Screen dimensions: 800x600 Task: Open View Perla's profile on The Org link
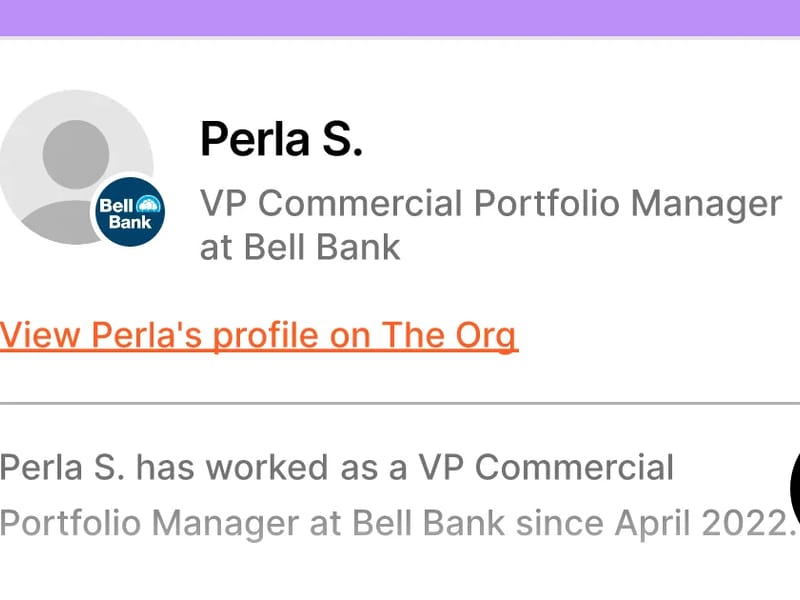(x=259, y=335)
